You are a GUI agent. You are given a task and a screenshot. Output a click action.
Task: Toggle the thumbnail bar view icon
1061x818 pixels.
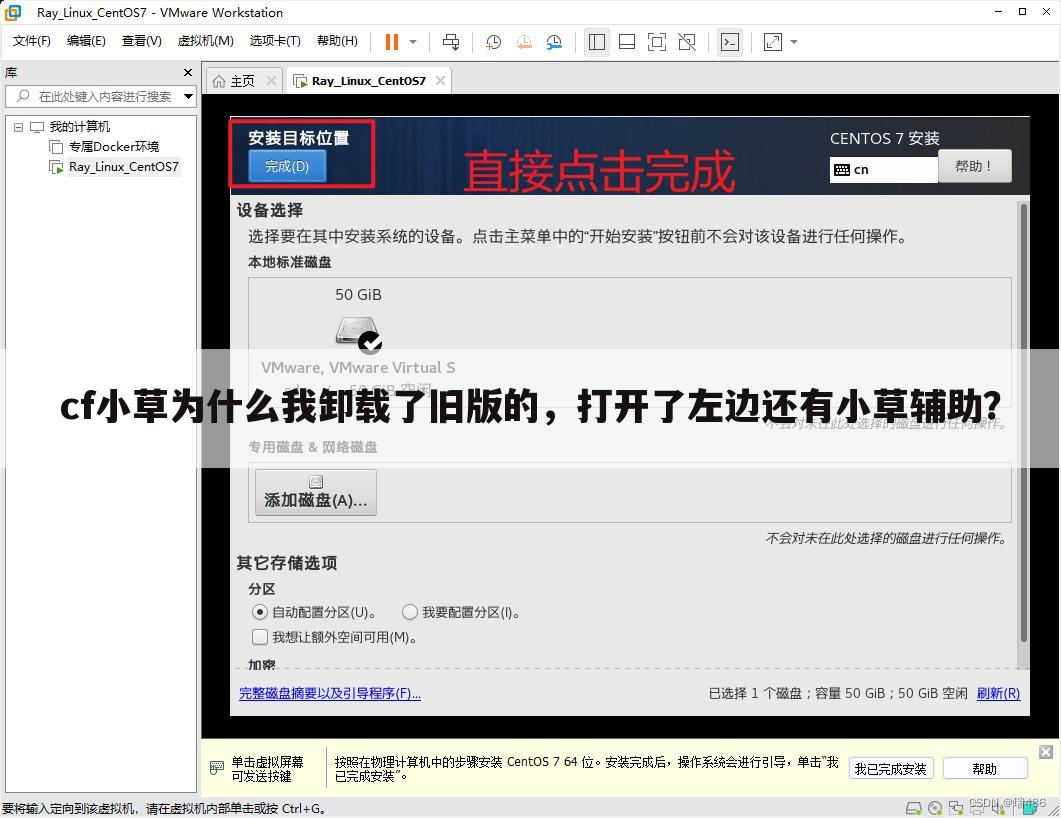tap(627, 42)
